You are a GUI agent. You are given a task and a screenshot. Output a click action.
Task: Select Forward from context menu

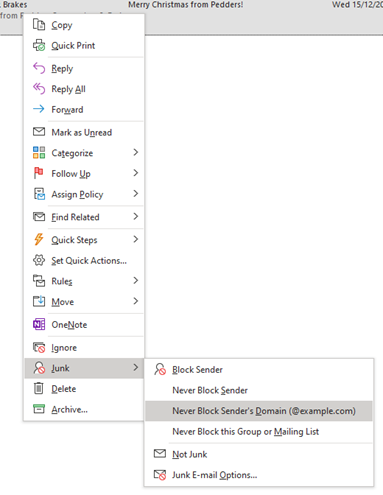84,109
